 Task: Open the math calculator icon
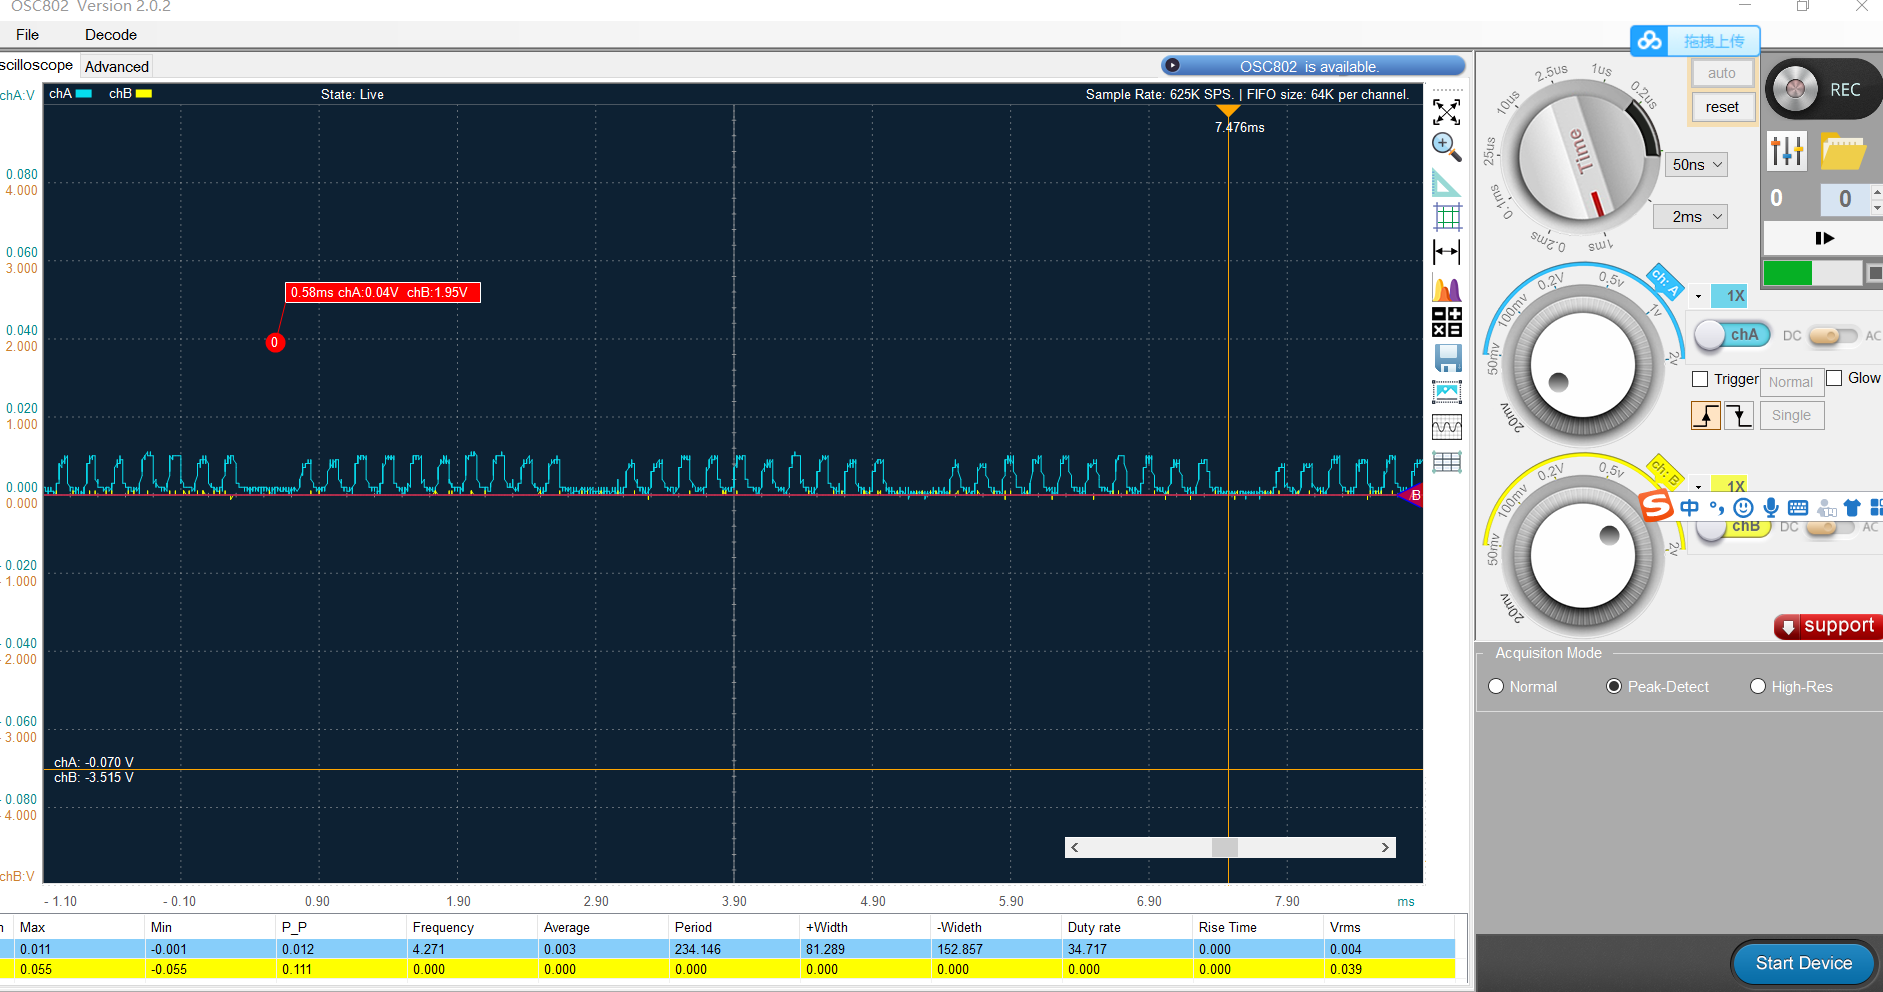point(1446,322)
